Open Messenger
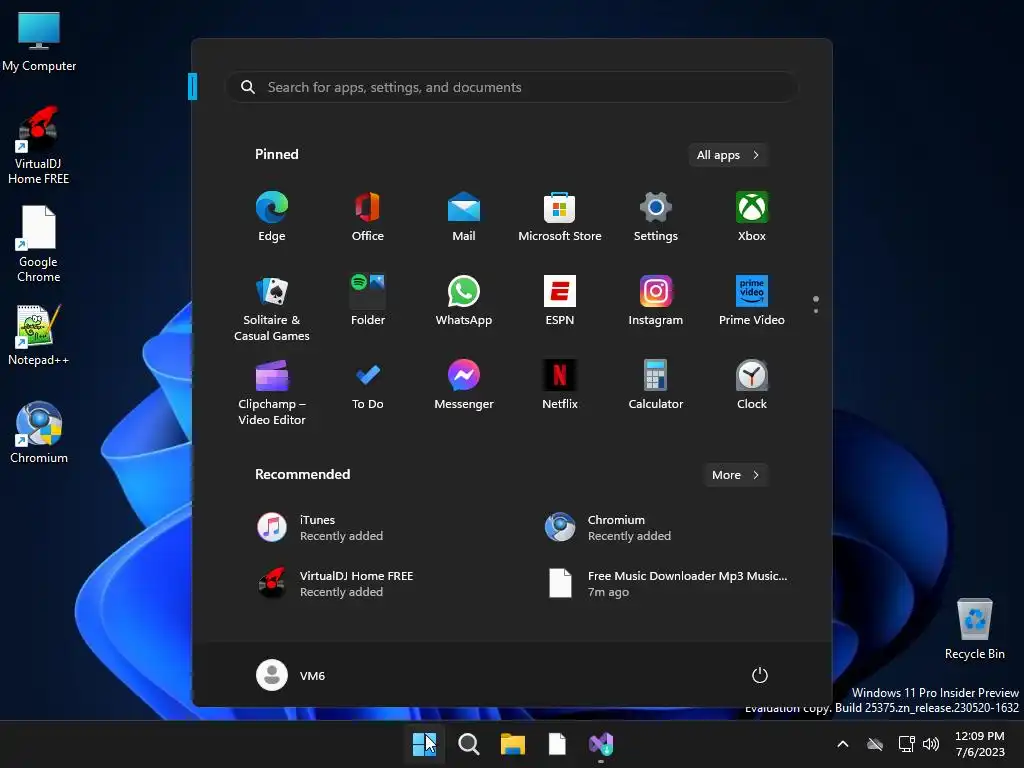Image resolution: width=1024 pixels, height=768 pixels. pyautogui.click(x=464, y=385)
